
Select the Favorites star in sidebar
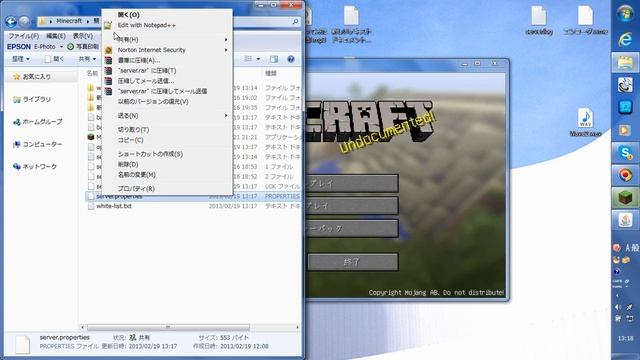(16, 76)
